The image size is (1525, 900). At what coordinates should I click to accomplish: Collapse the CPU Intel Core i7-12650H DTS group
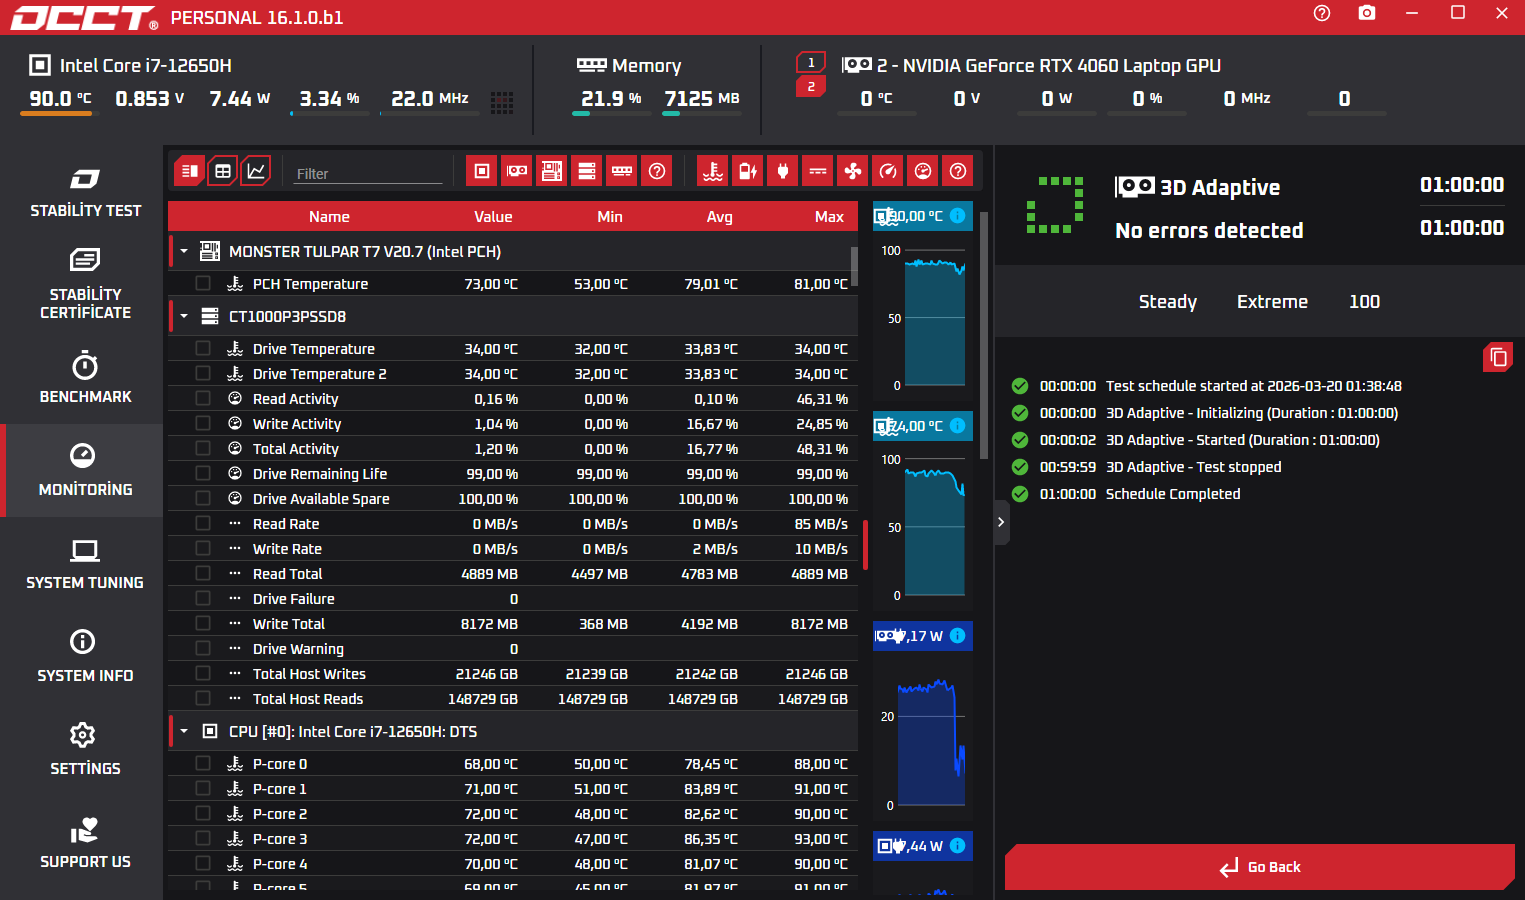(184, 731)
